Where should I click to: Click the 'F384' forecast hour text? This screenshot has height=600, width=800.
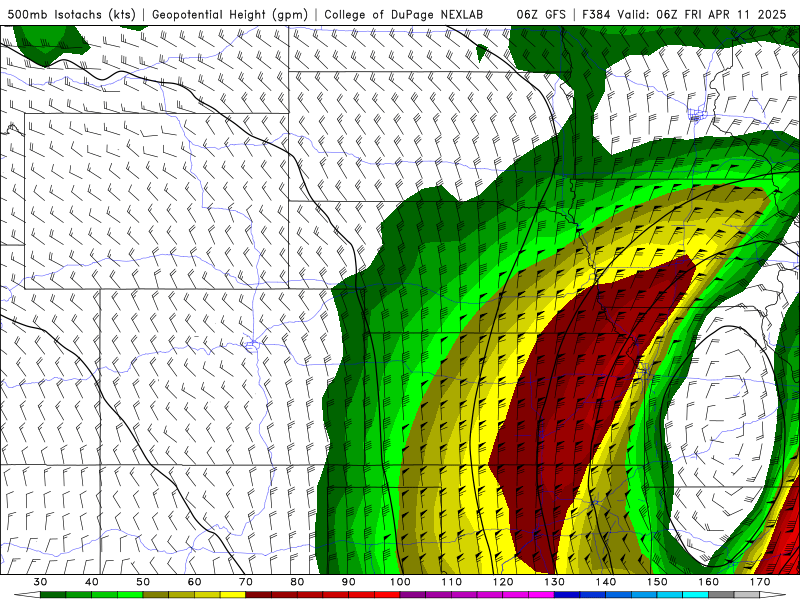pos(596,15)
